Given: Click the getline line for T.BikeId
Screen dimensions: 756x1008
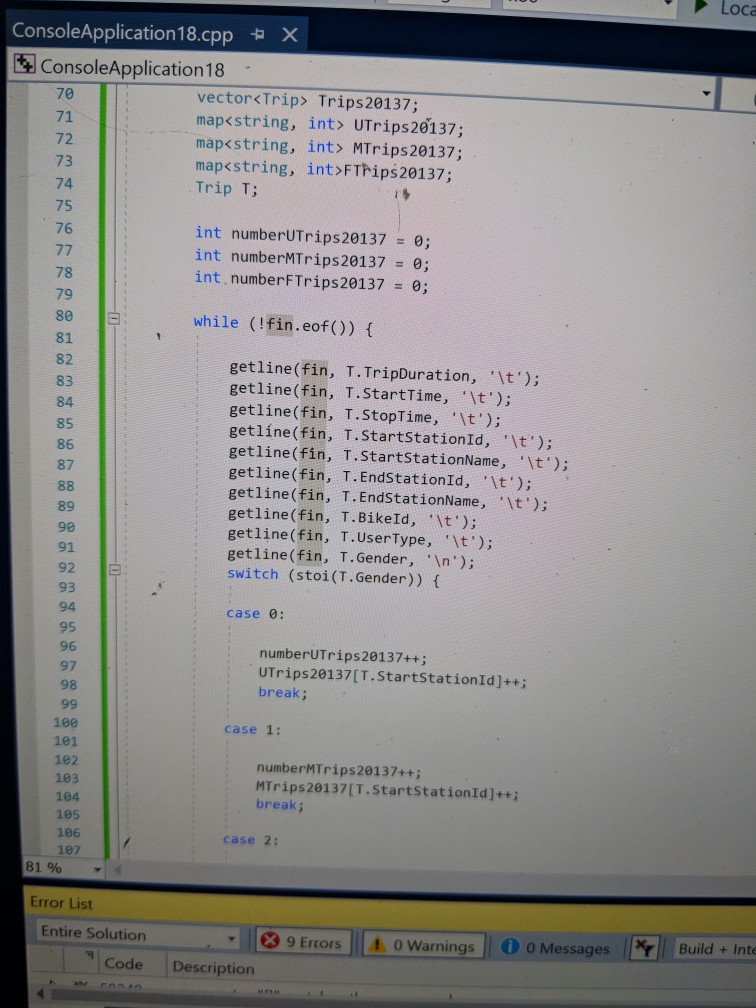Looking at the screenshot, I should point(352,518).
